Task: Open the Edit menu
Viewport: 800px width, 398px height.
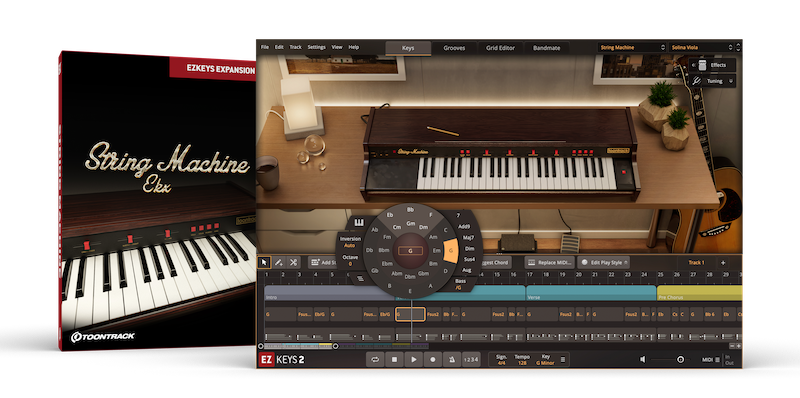Action: click(x=279, y=47)
